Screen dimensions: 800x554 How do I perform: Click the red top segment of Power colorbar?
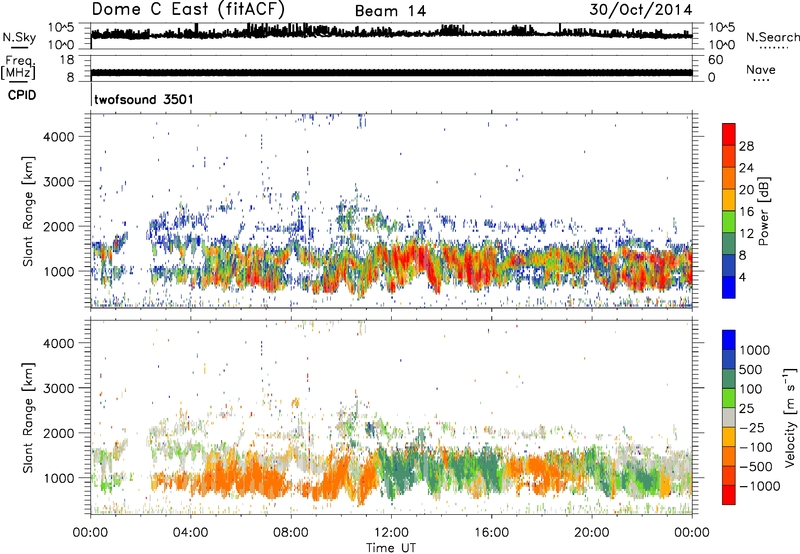pyautogui.click(x=729, y=134)
